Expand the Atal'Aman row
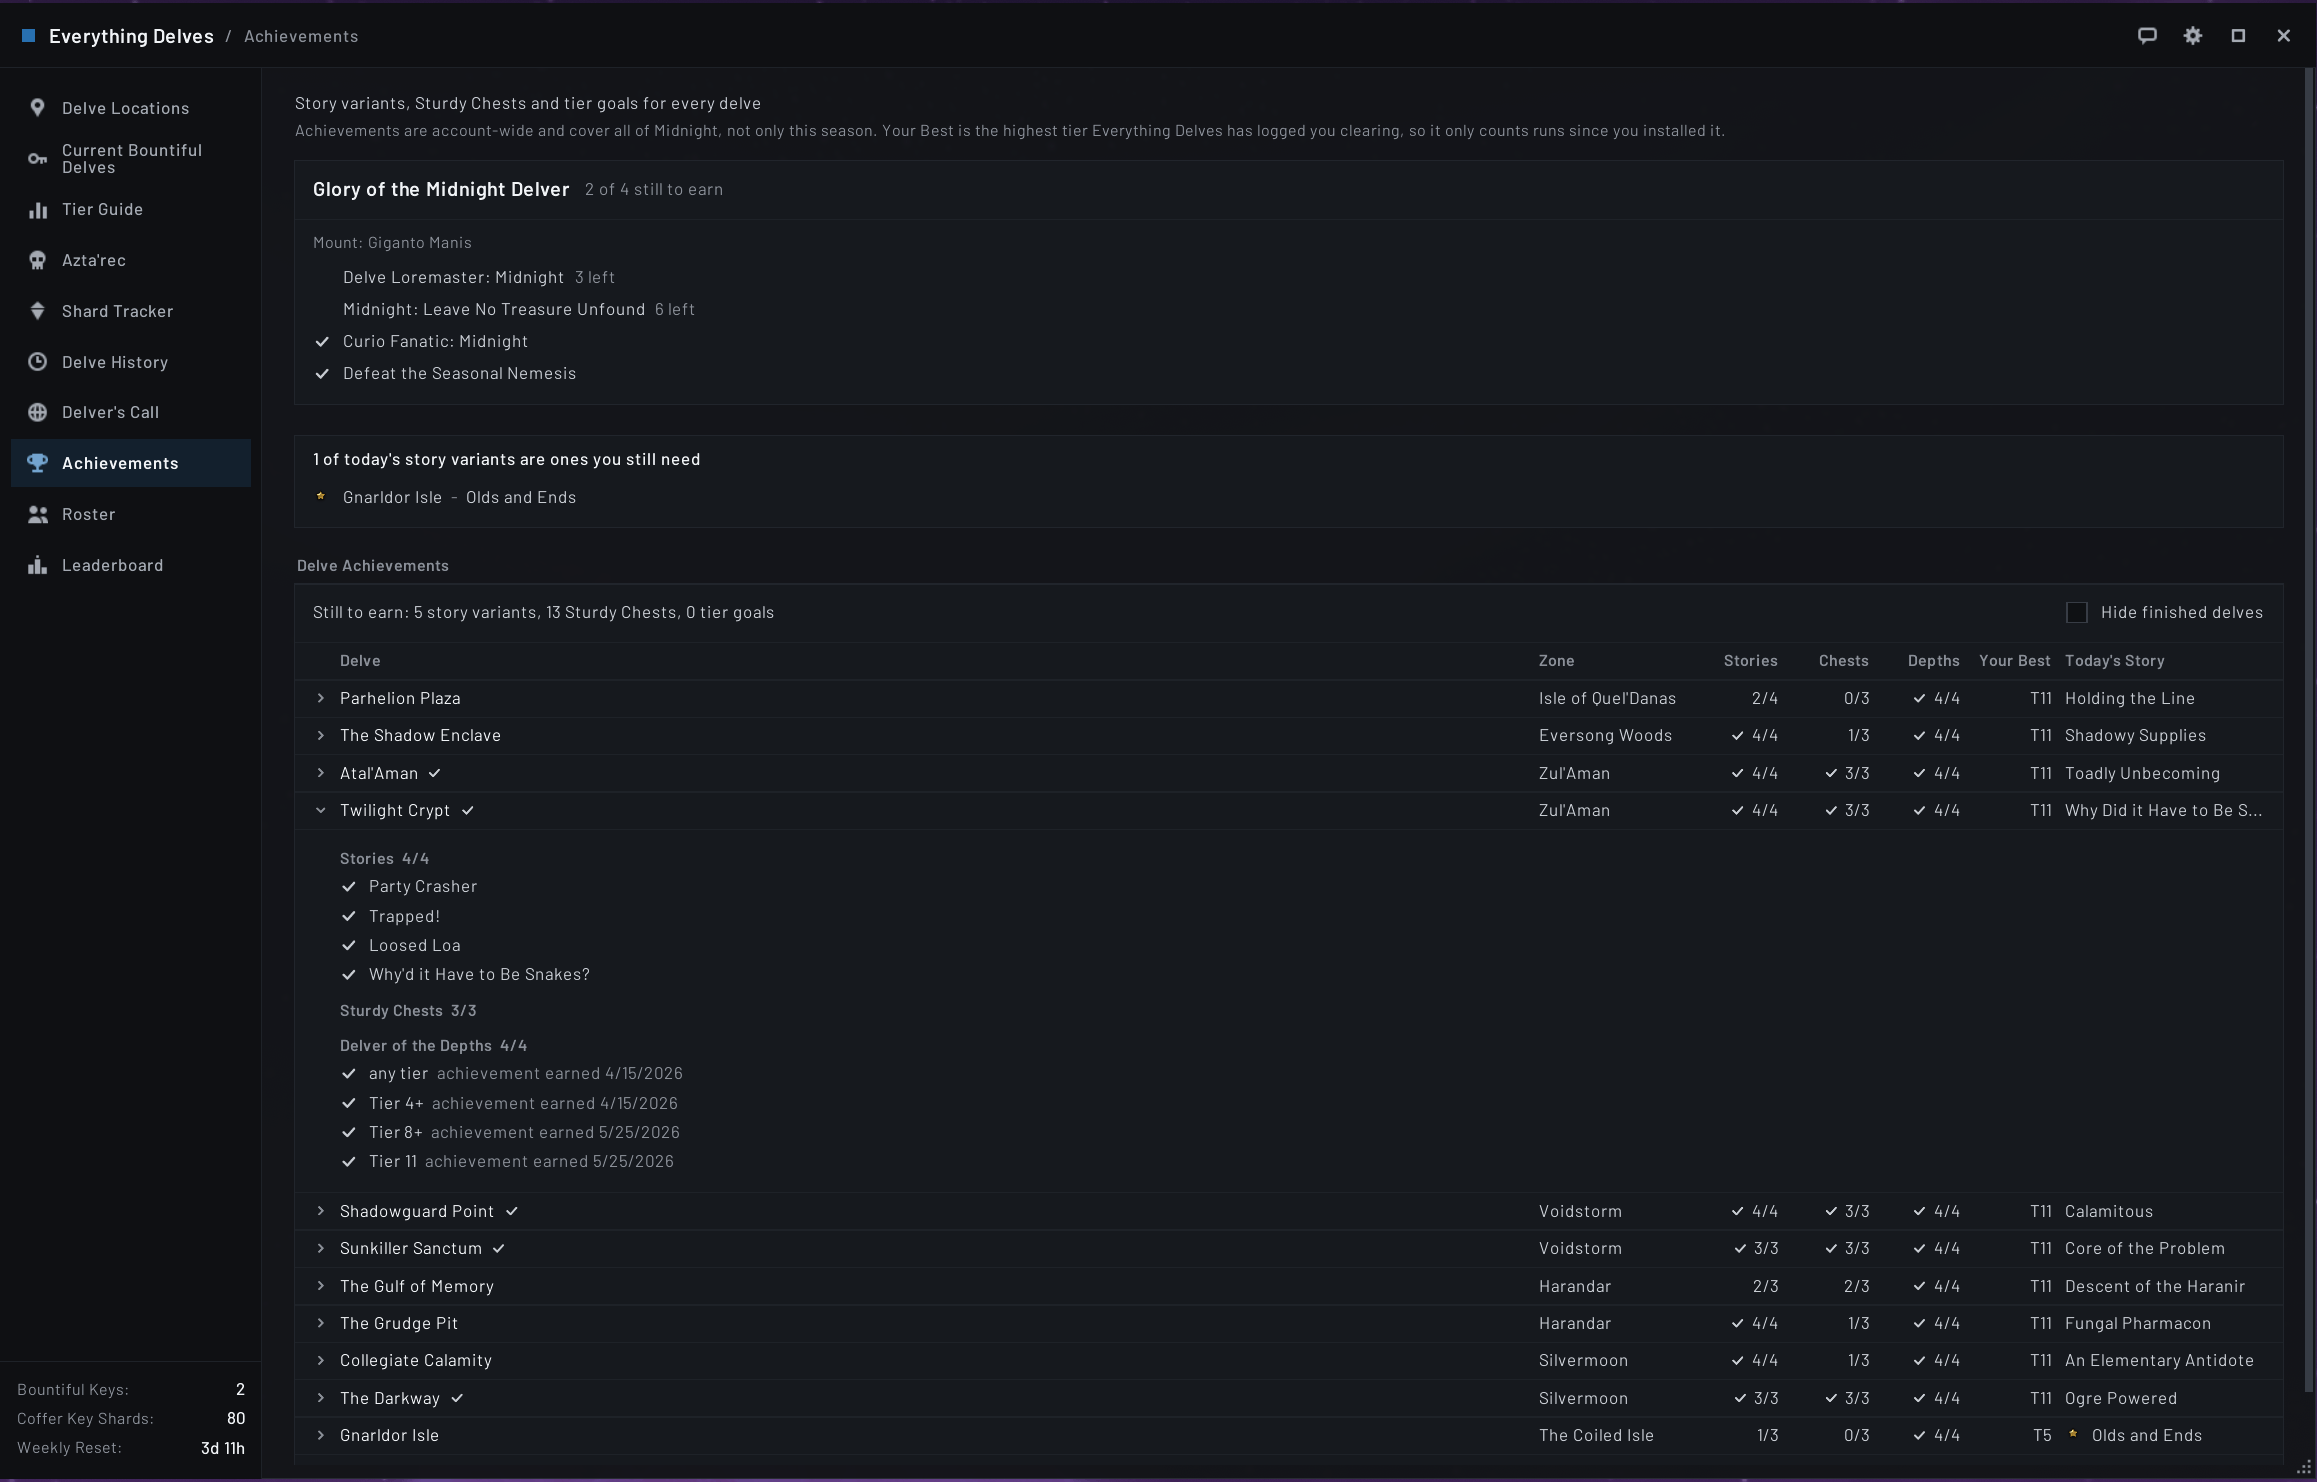The width and height of the screenshot is (2317, 1482). click(320, 773)
